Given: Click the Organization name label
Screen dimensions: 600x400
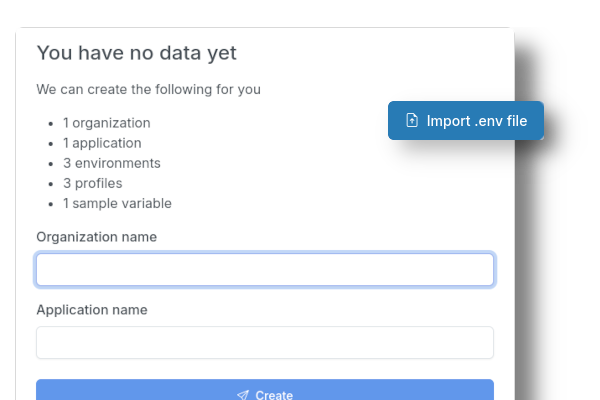Looking at the screenshot, I should tap(96, 237).
